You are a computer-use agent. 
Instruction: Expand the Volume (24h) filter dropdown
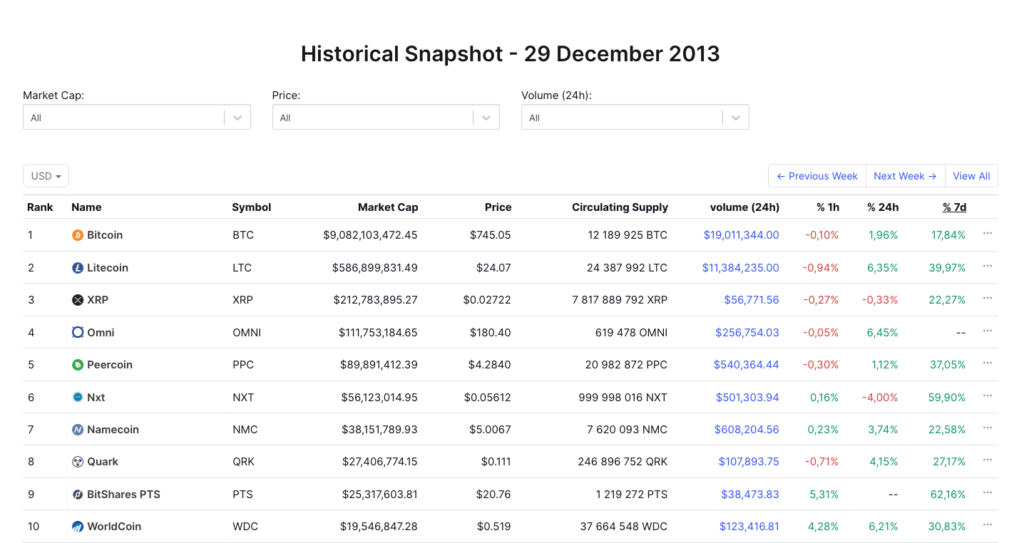(635, 118)
